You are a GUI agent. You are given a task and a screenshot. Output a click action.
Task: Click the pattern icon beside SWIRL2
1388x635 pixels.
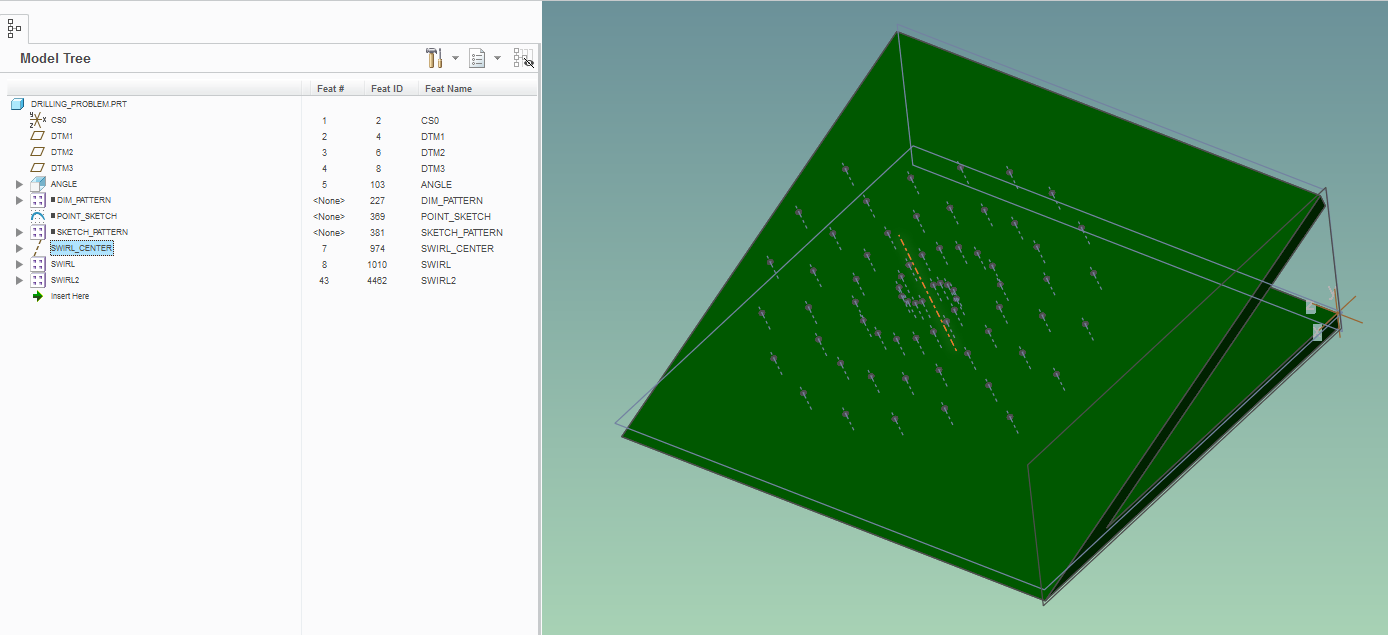coord(37,280)
